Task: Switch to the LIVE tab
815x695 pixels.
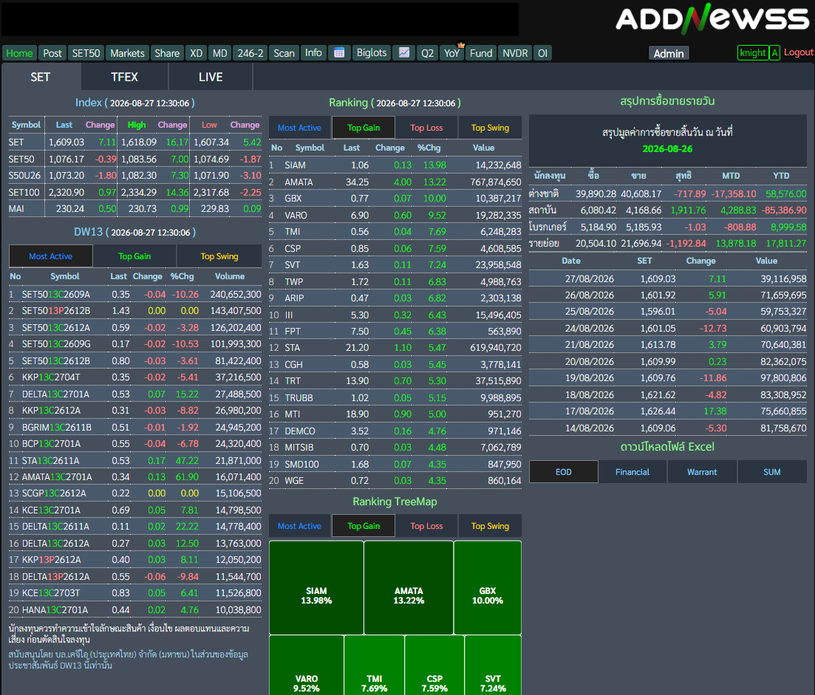Action: (x=211, y=77)
